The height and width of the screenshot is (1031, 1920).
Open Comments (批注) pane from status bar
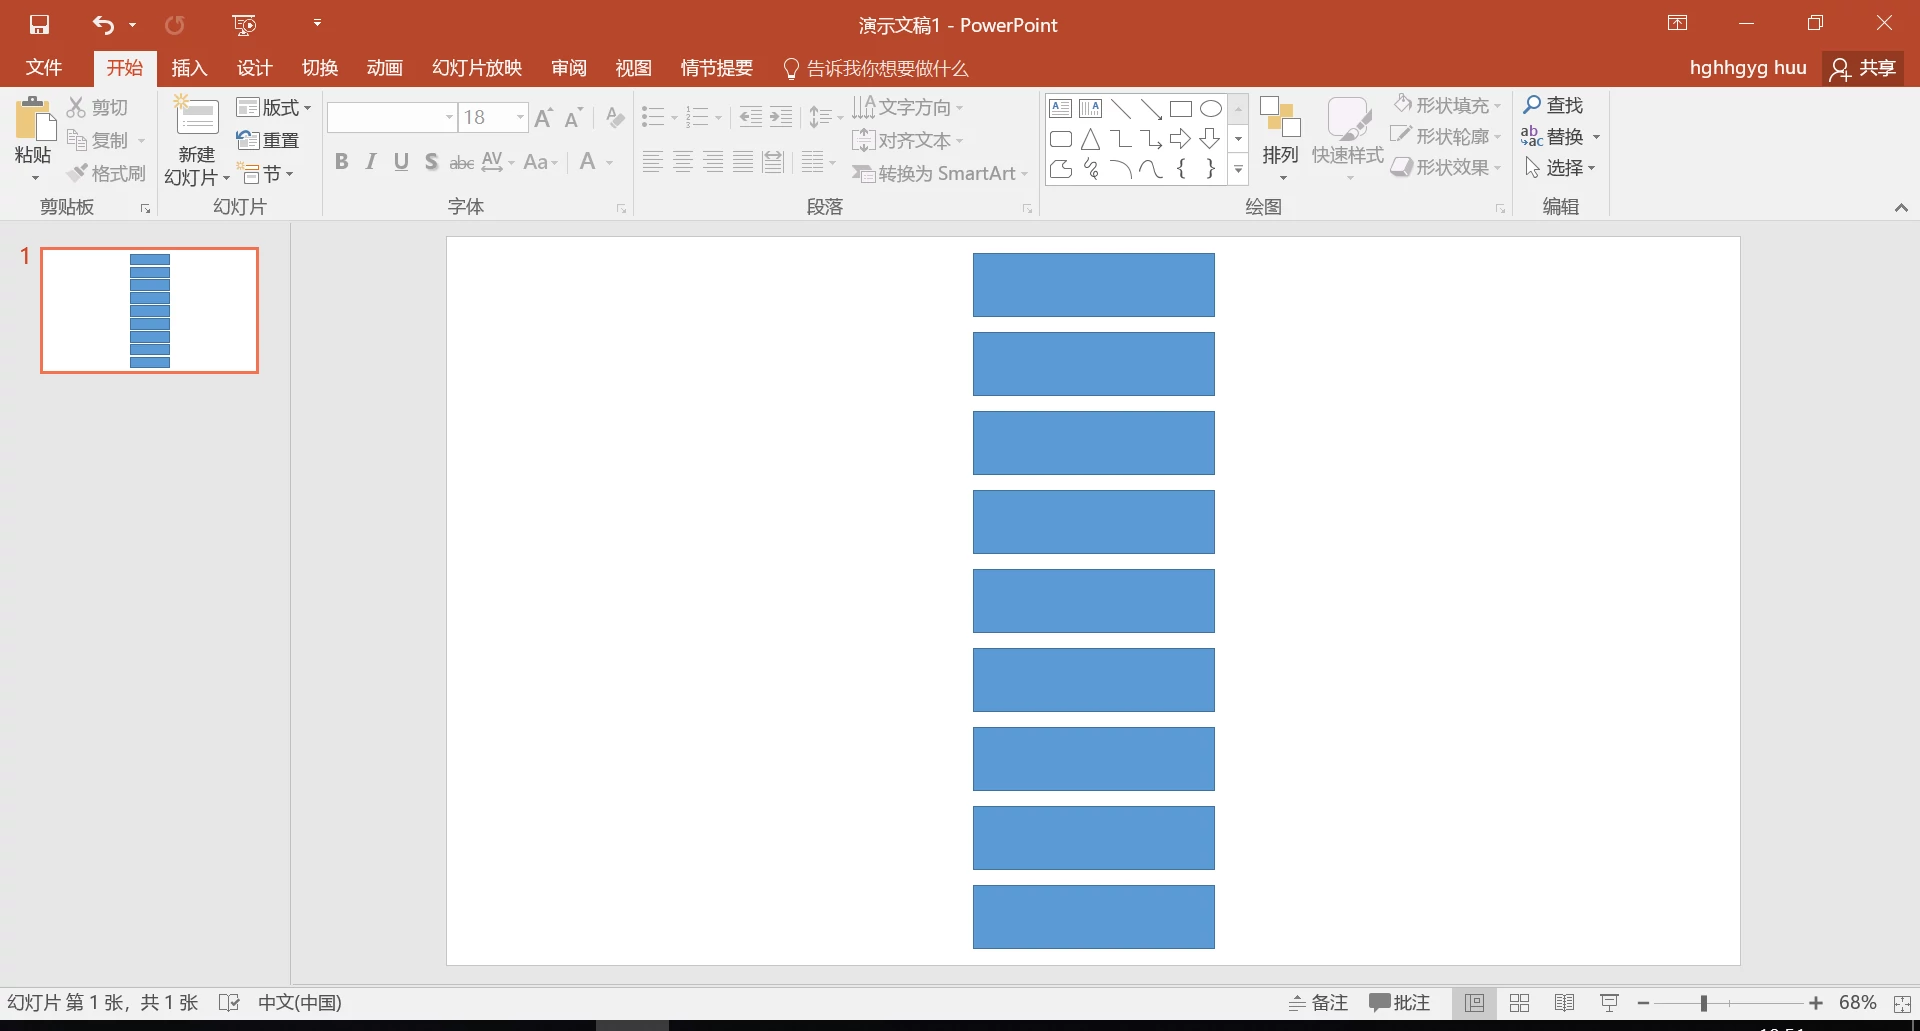click(x=1400, y=1003)
